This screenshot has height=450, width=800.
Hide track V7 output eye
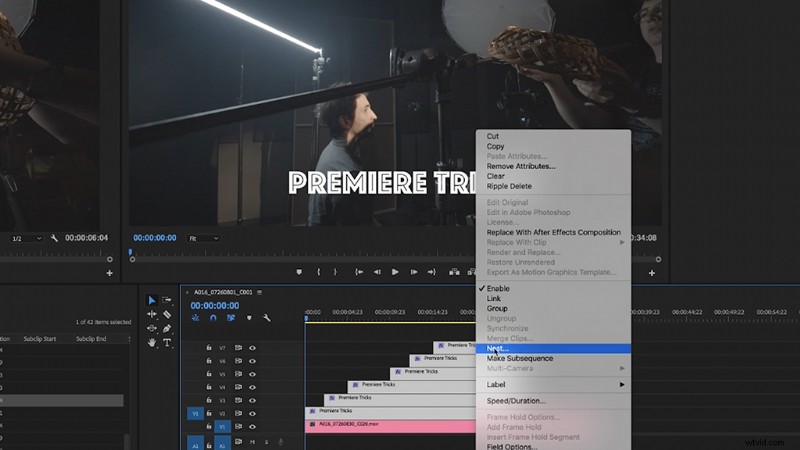coord(252,347)
